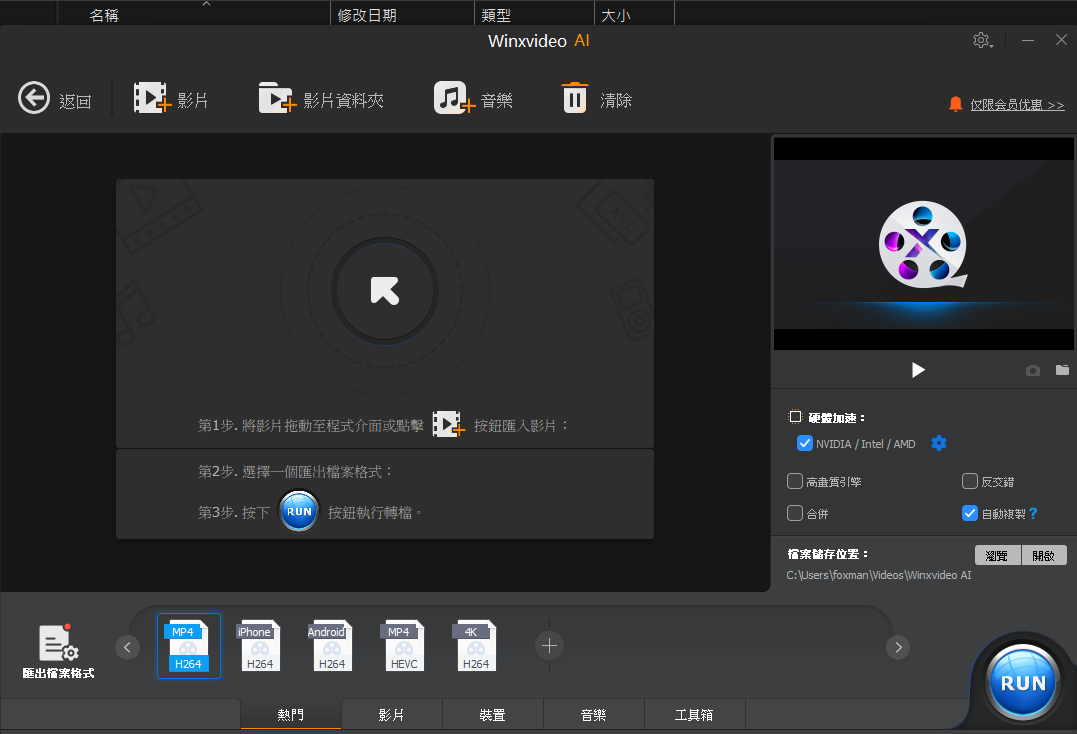Take a snapshot with the camera icon
Image resolution: width=1077 pixels, height=734 pixels.
(1032, 371)
